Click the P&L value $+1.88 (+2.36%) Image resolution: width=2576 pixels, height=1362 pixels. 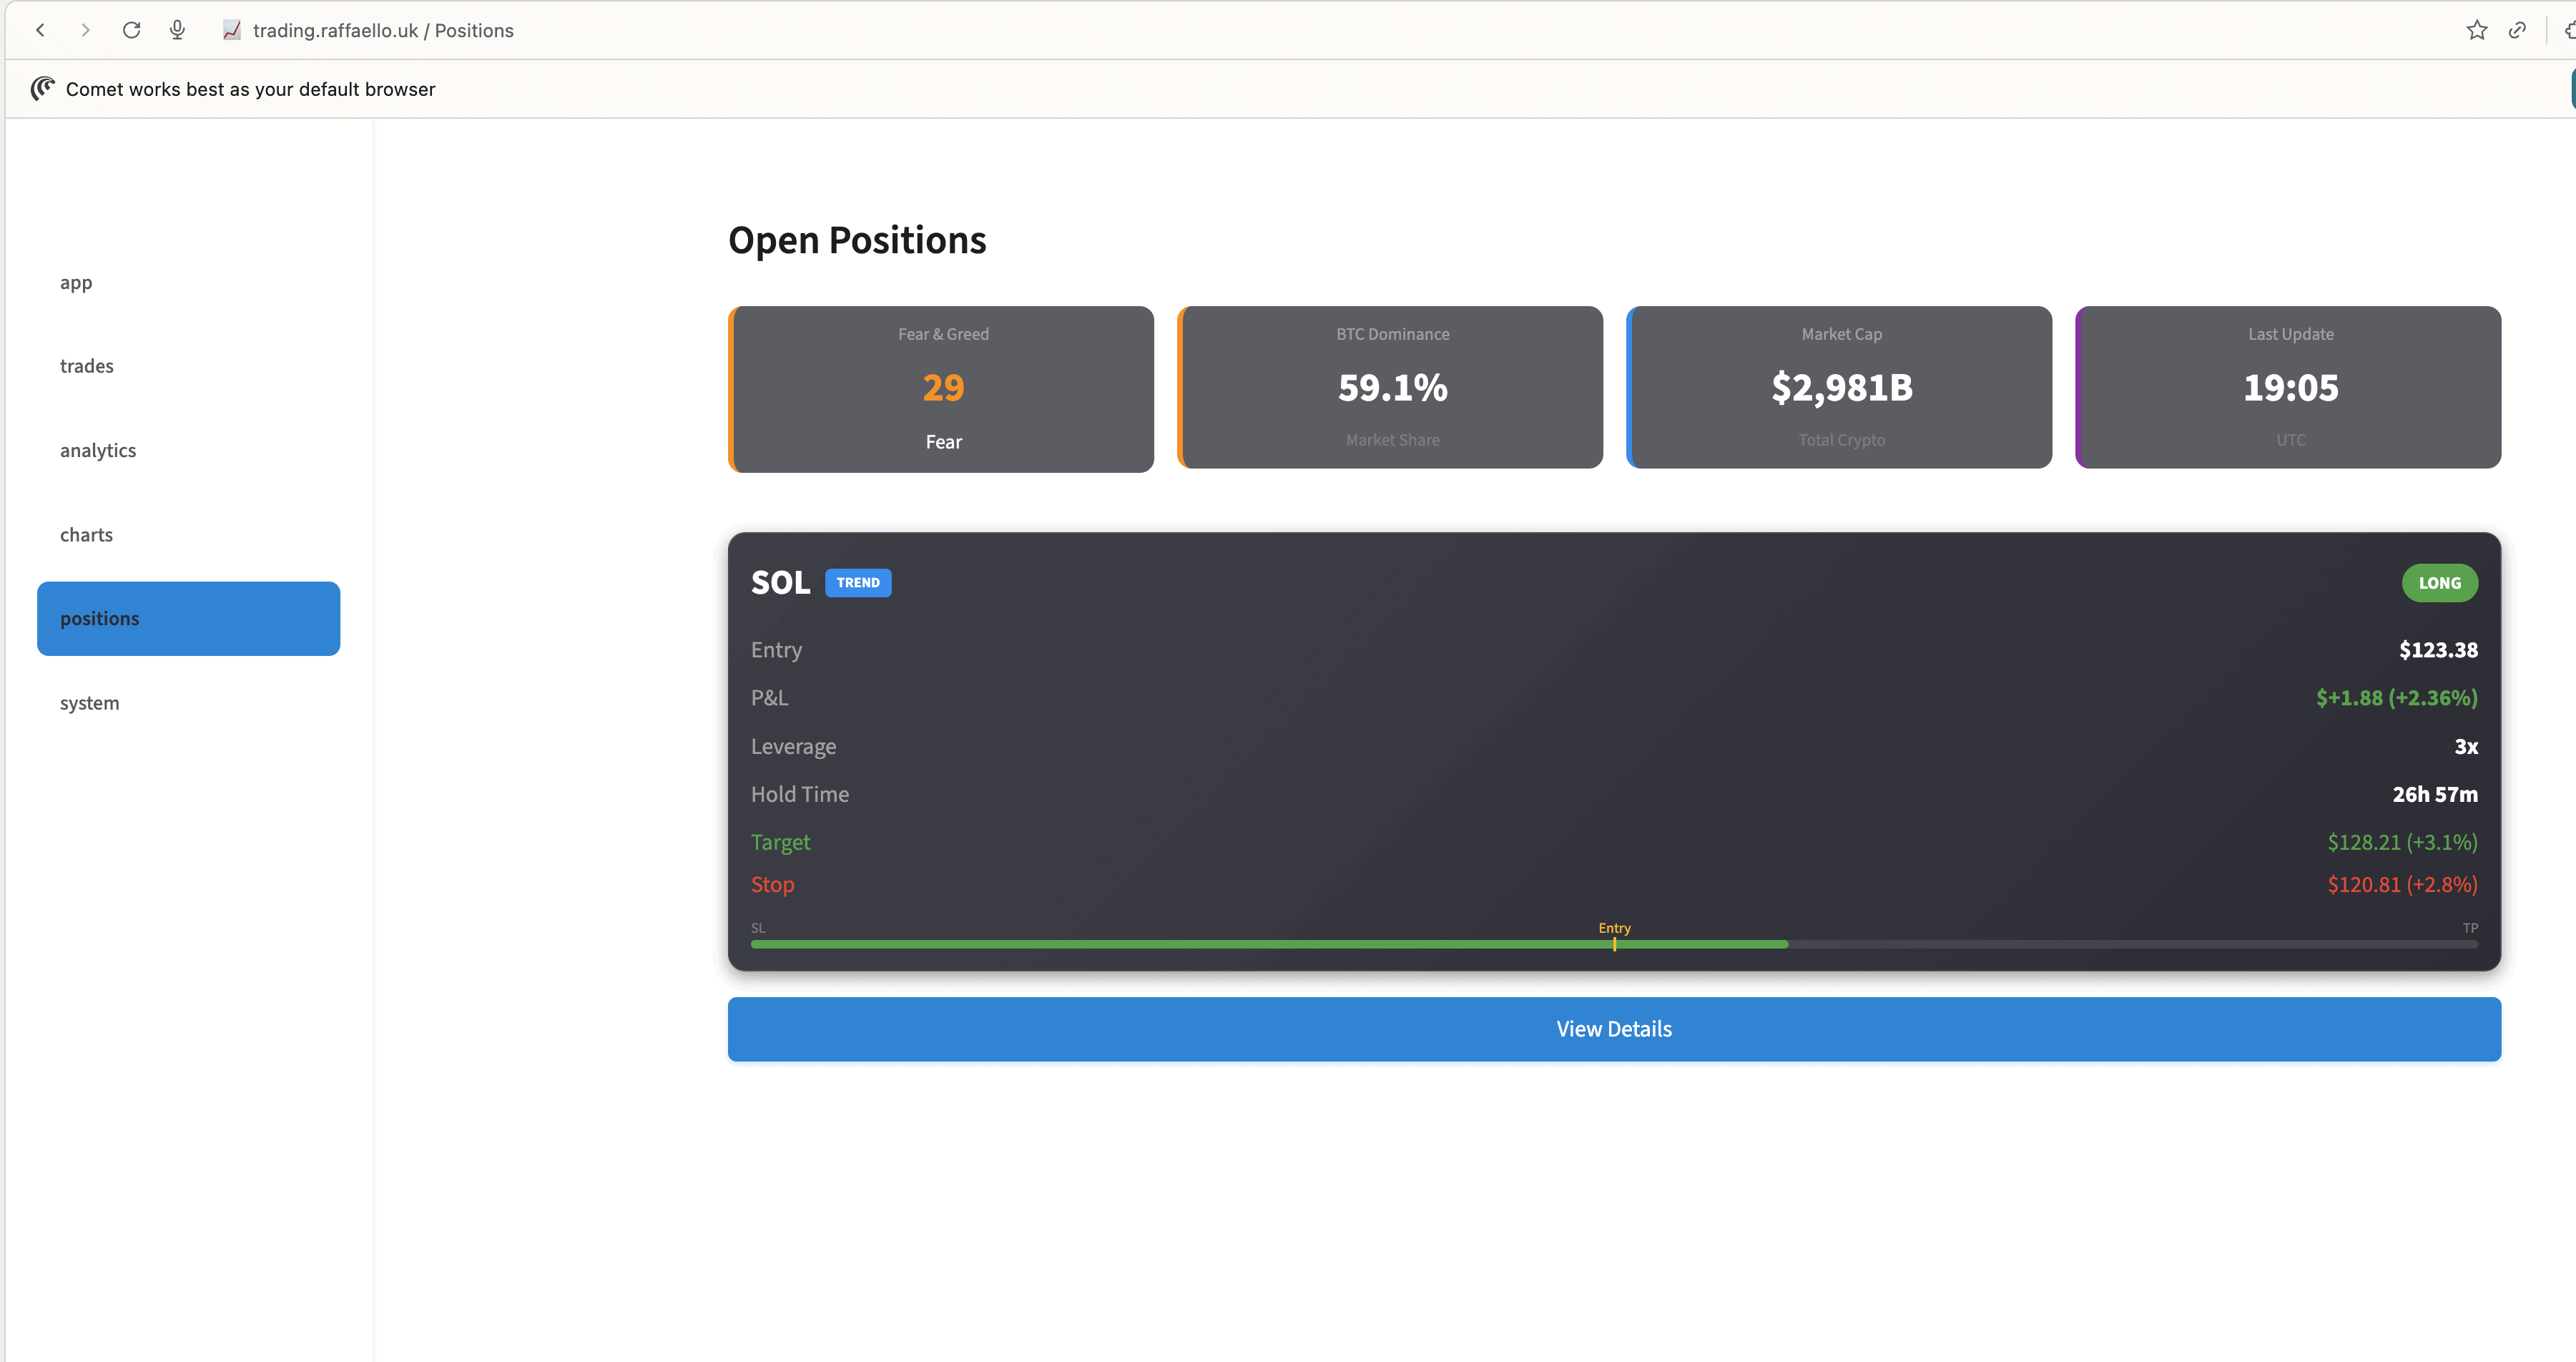[x=2397, y=698]
